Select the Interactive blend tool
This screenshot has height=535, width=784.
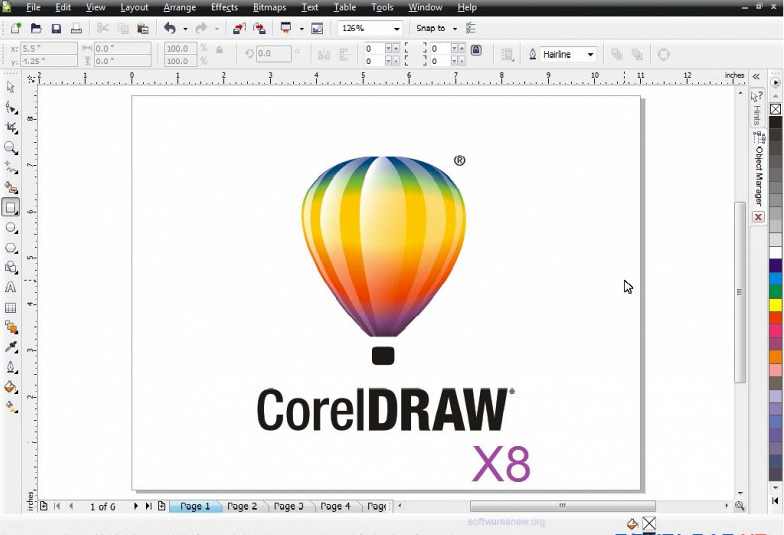[x=10, y=328]
